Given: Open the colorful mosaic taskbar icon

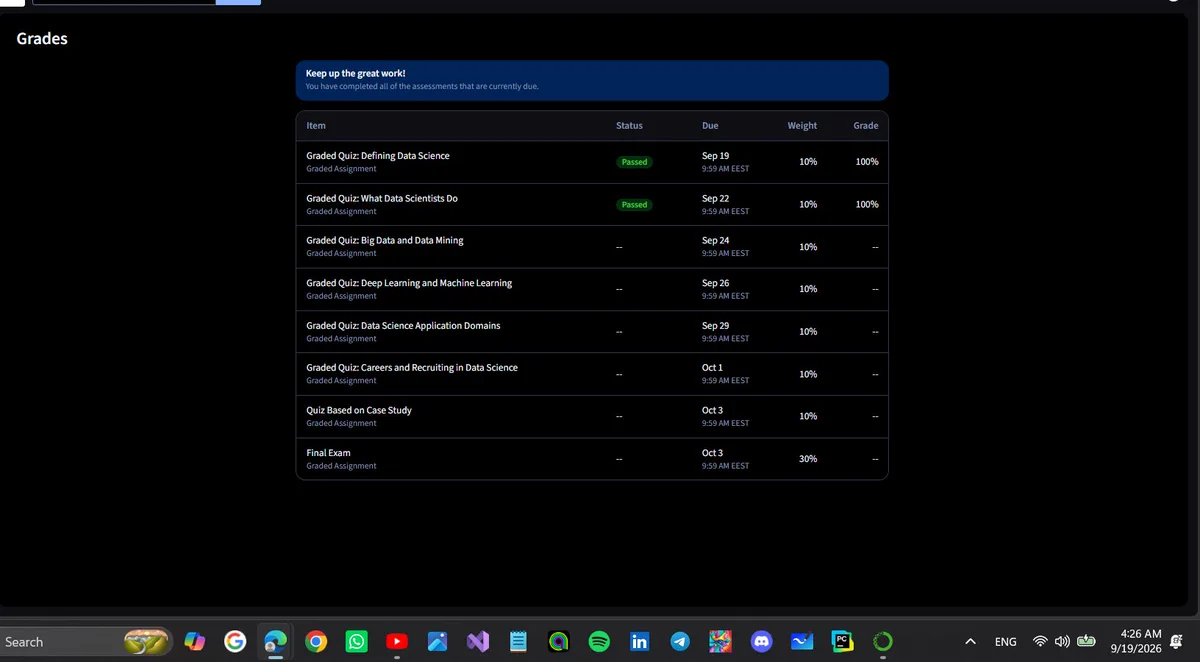Looking at the screenshot, I should (x=720, y=641).
